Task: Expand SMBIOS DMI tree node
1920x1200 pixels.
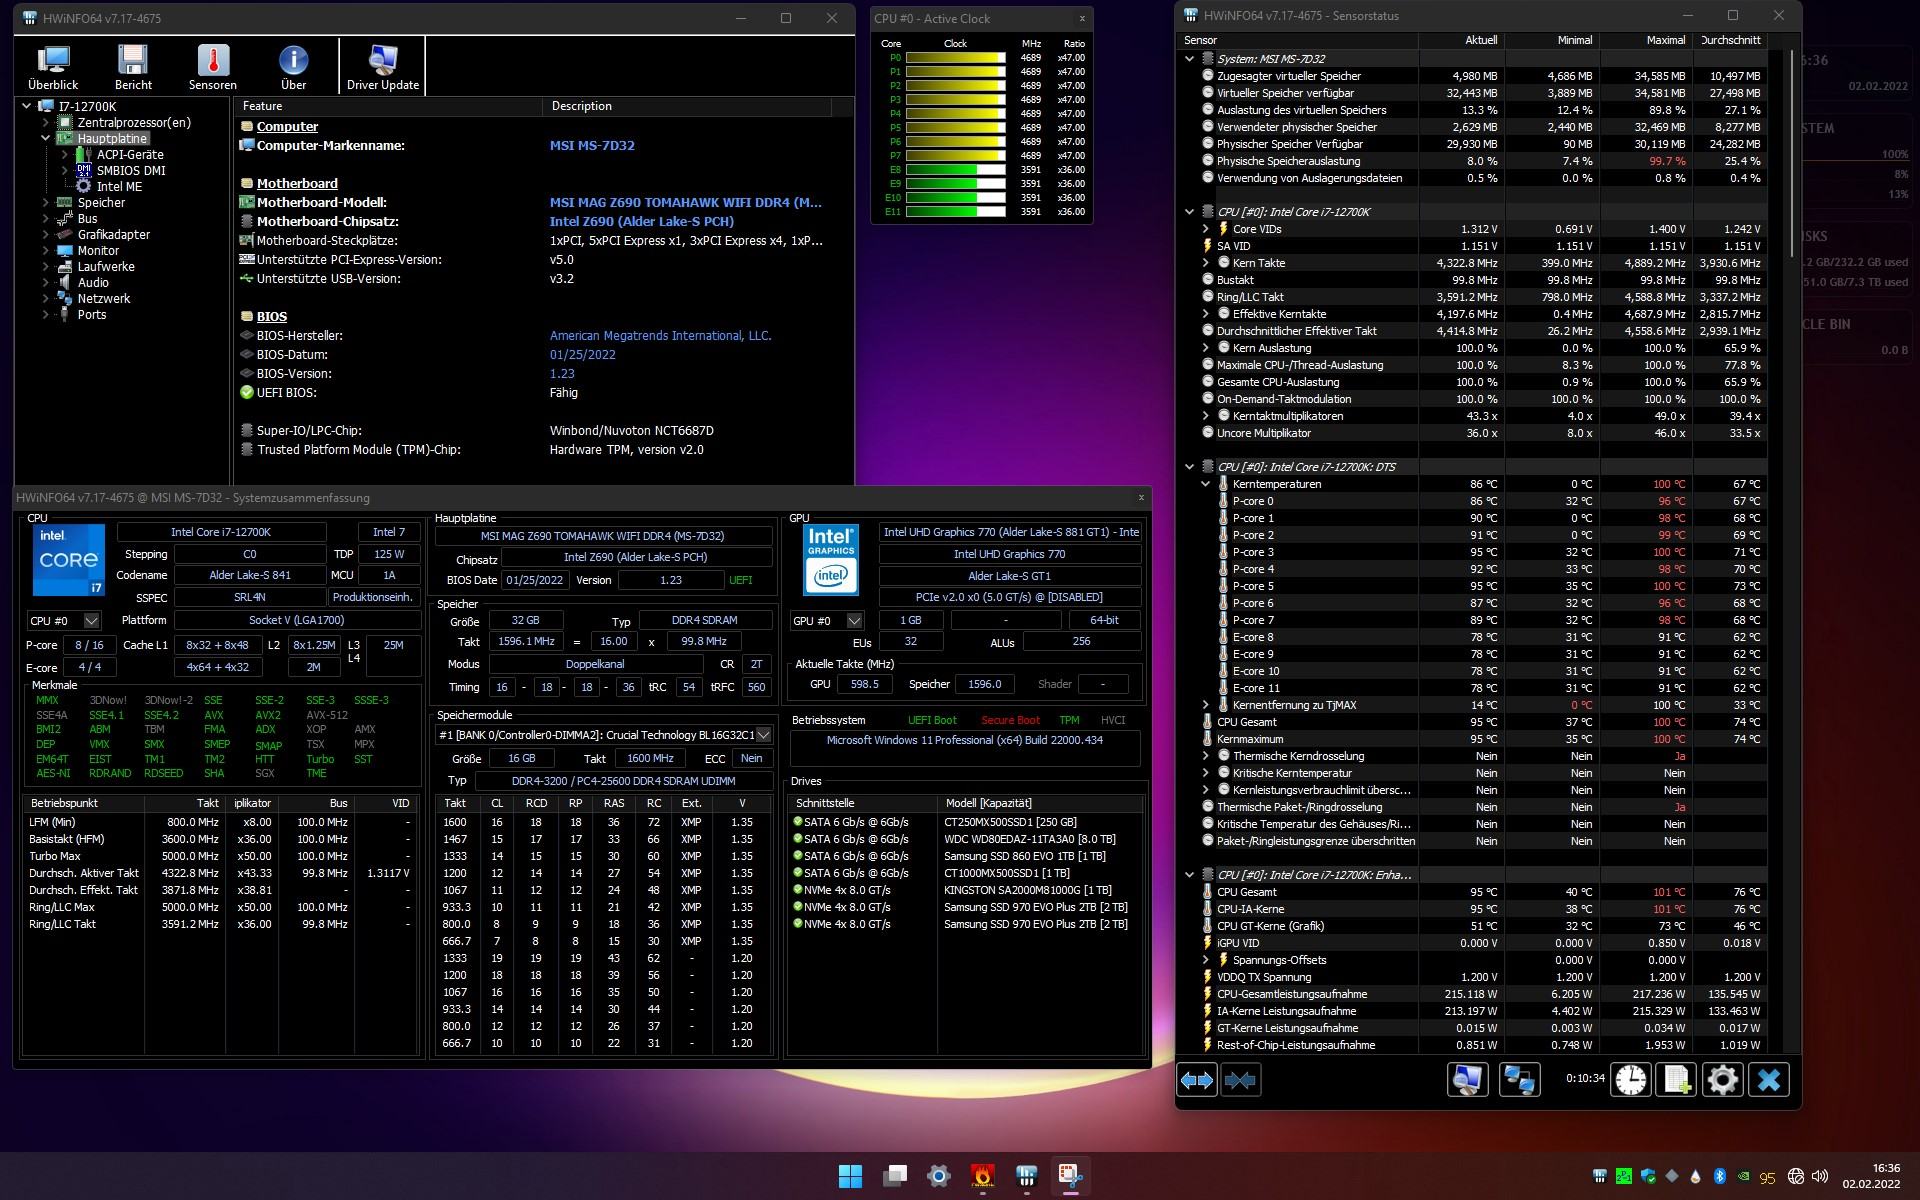Action: [64, 170]
